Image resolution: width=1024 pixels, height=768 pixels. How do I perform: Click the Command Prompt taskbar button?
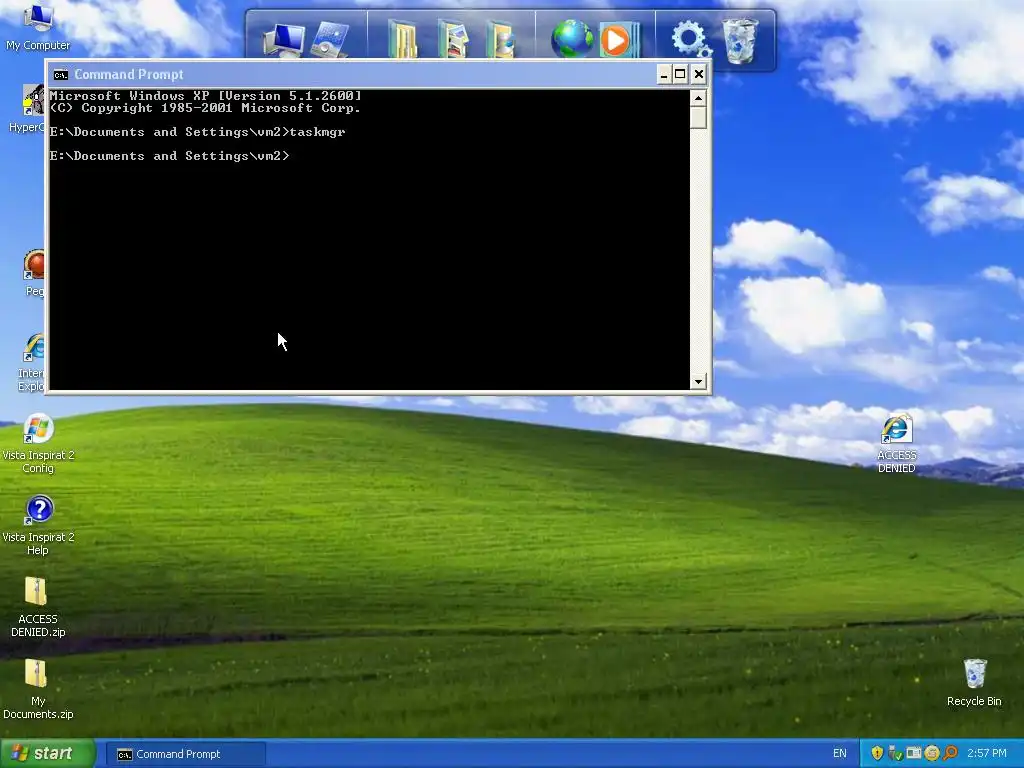[x=186, y=754]
